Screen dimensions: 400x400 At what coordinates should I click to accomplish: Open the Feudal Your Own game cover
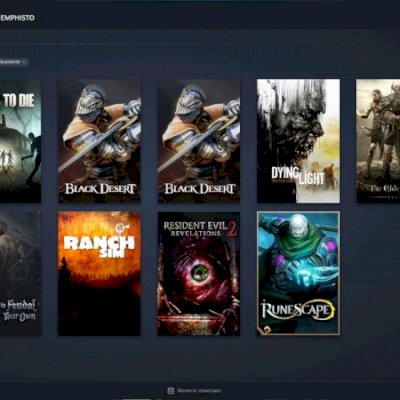pyautogui.click(x=20, y=273)
